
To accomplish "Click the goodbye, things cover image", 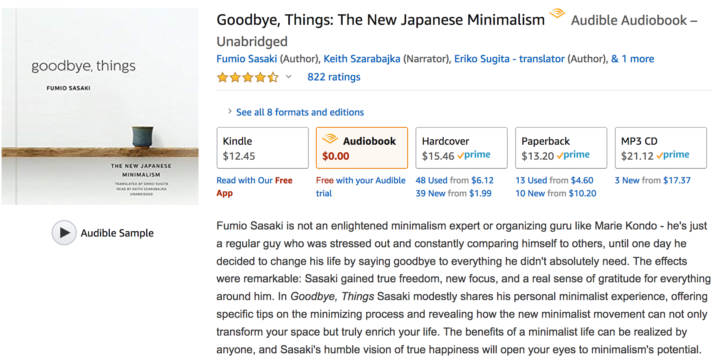I will click(x=100, y=107).
